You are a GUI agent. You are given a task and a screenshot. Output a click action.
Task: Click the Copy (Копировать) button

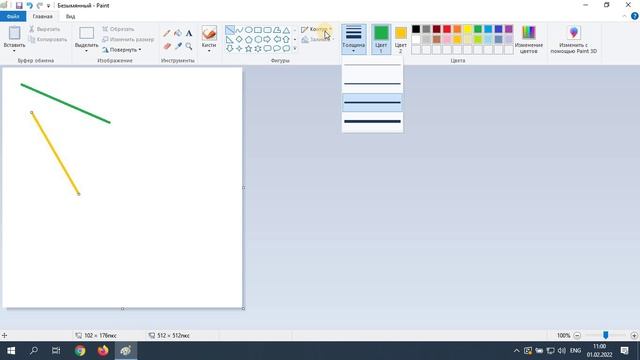click(48, 40)
